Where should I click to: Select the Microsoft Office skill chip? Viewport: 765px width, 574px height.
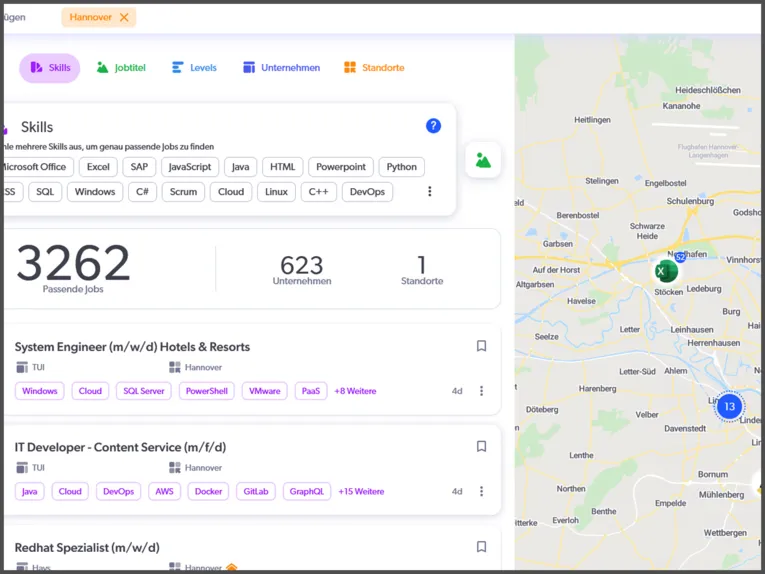tap(37, 167)
